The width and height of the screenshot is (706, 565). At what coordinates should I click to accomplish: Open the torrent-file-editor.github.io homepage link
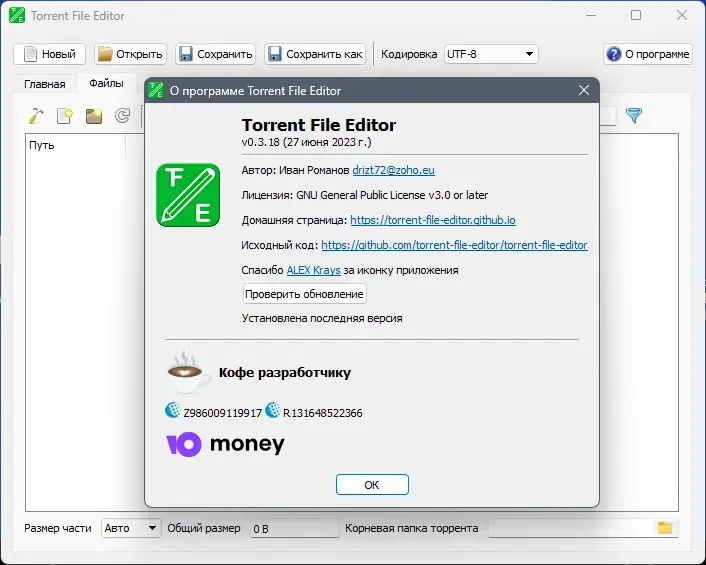[x=433, y=220]
